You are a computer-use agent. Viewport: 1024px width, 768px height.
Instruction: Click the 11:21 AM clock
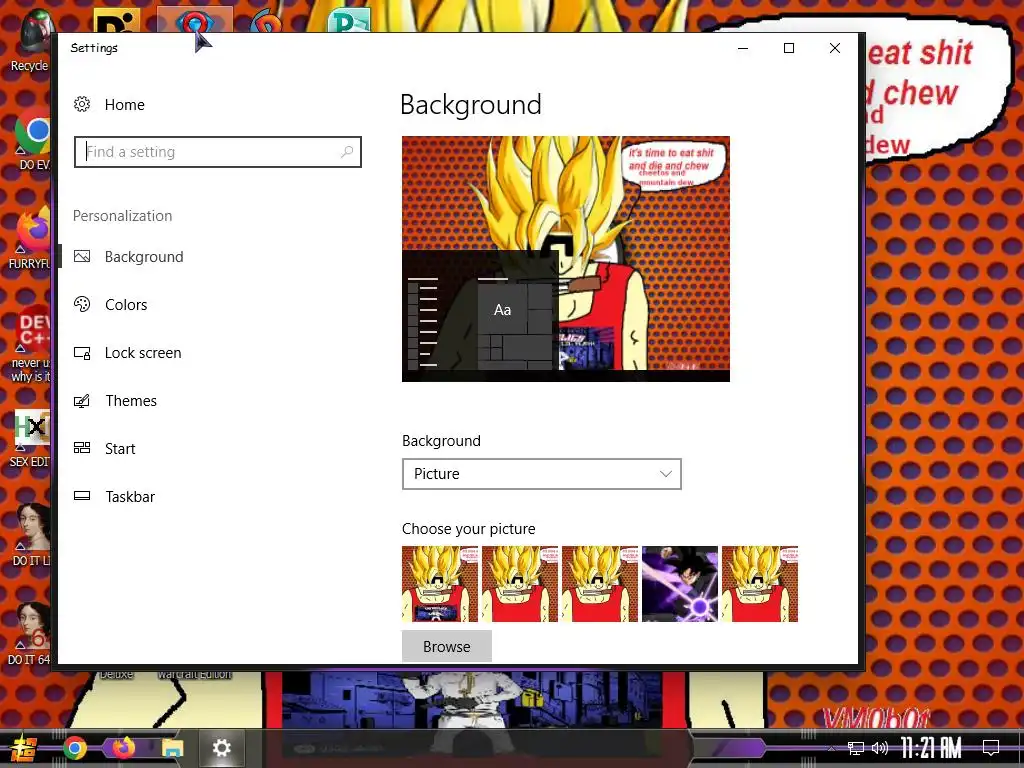click(931, 748)
